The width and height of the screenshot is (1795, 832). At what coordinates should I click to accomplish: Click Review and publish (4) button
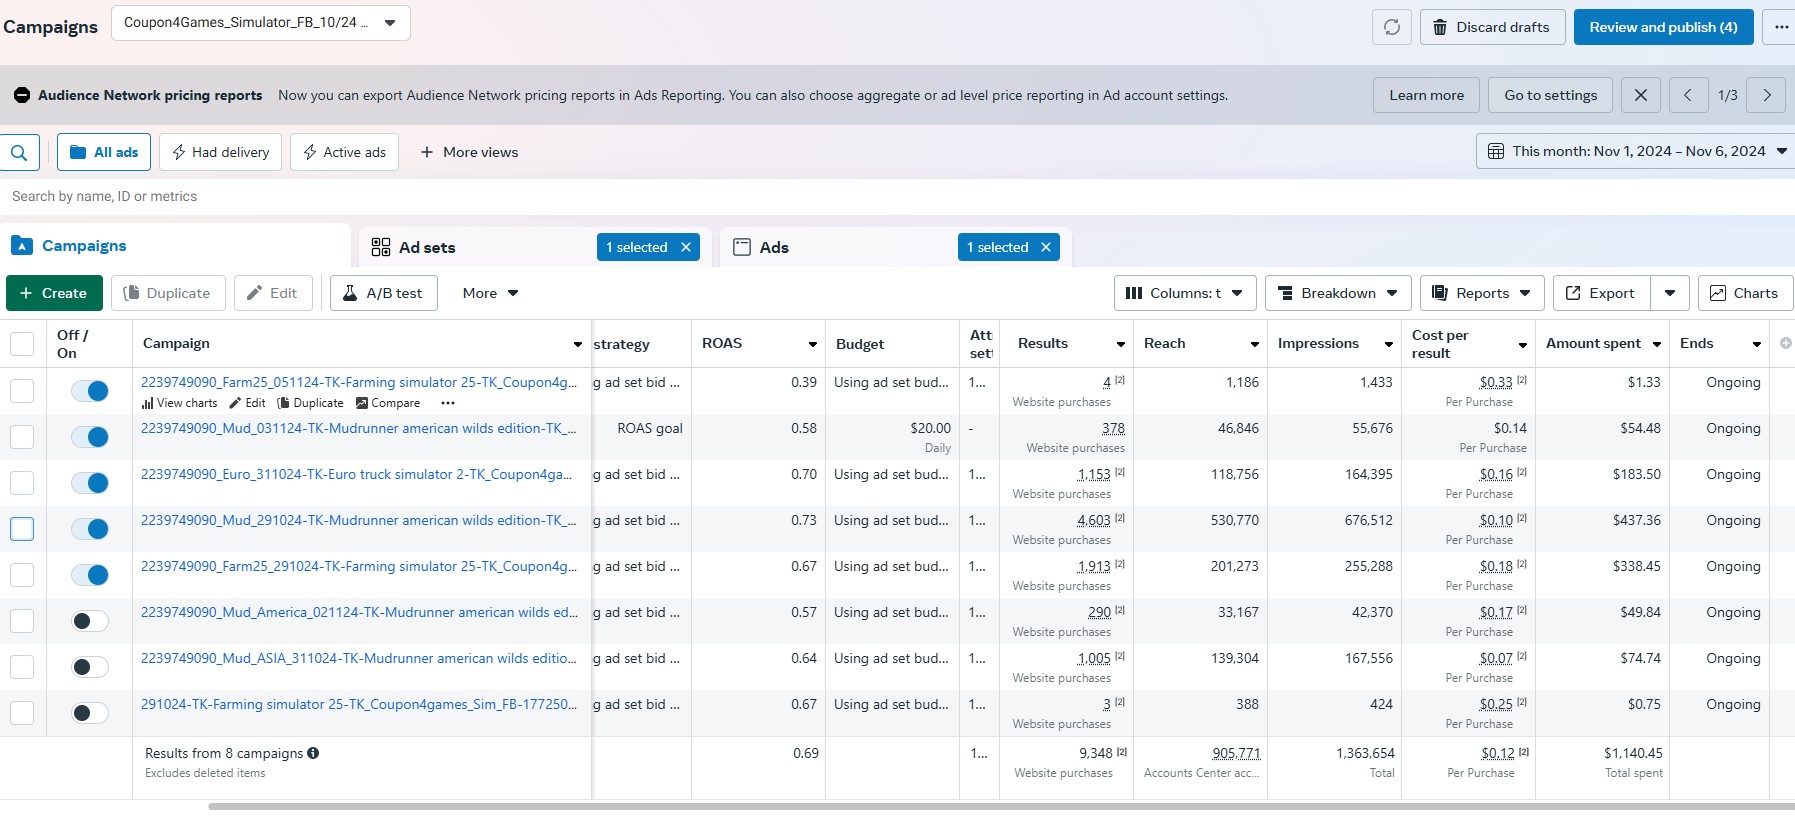point(1663,27)
